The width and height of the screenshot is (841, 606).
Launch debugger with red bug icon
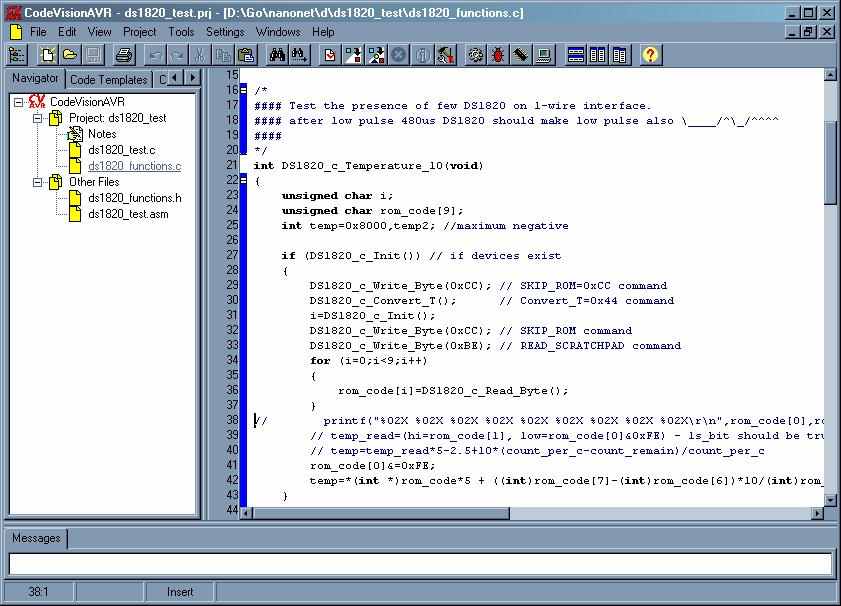(498, 55)
